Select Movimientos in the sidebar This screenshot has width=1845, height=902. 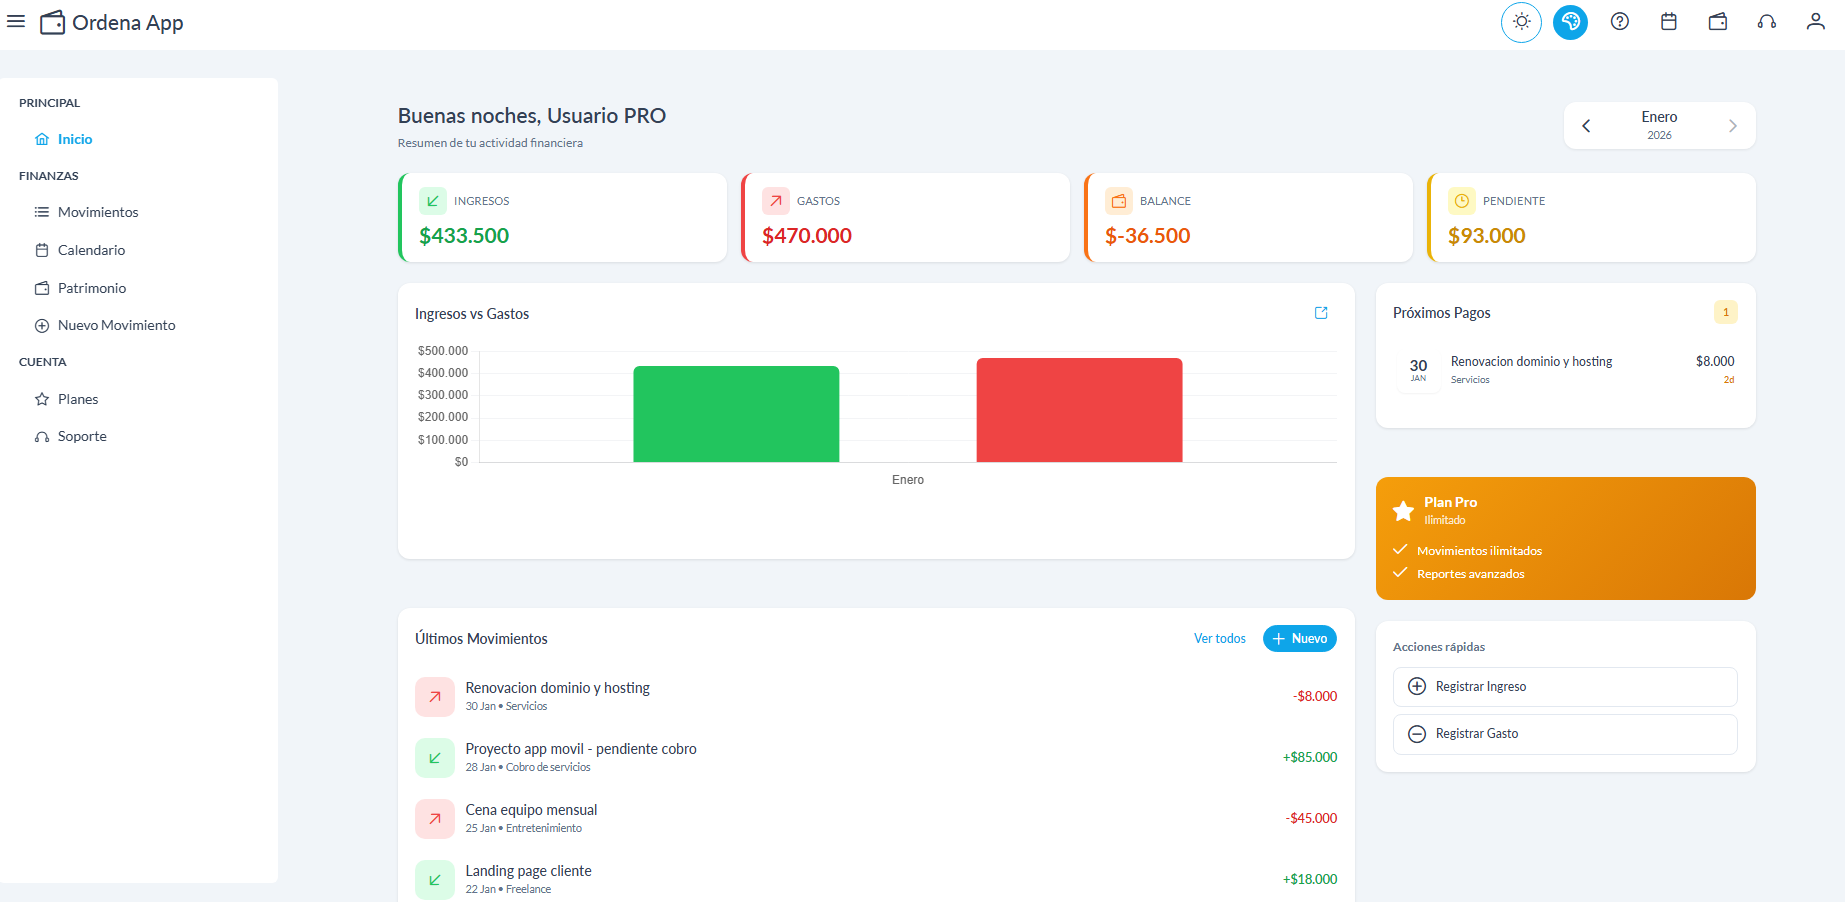coord(97,212)
